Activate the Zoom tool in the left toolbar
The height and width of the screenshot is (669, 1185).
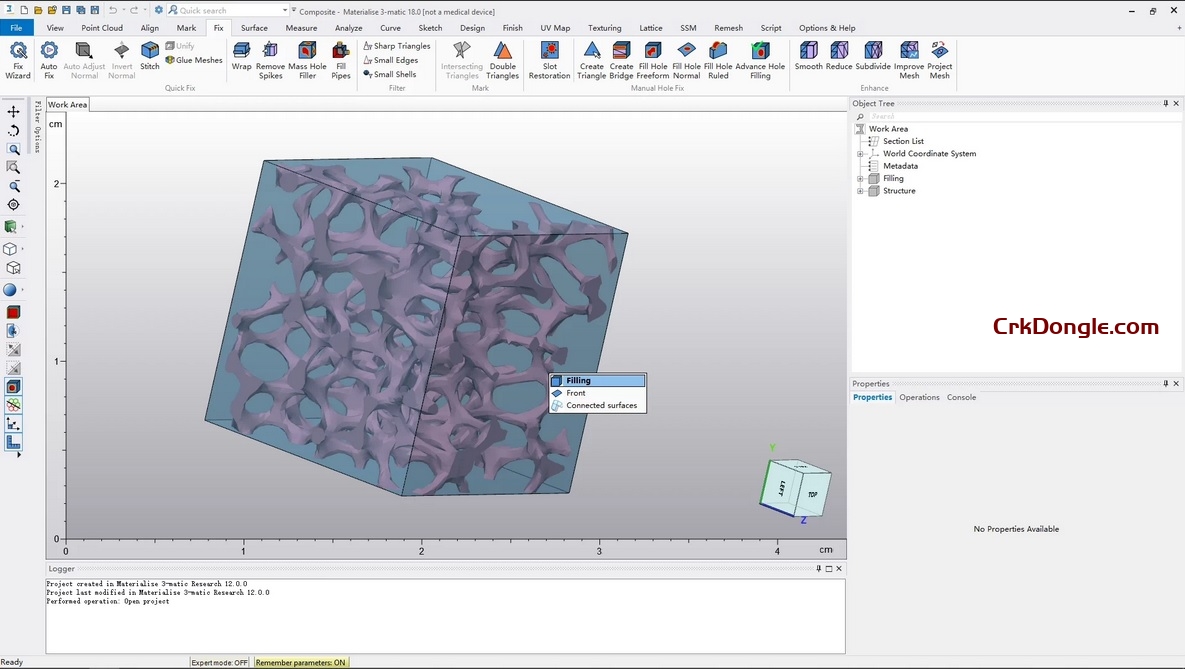[x=14, y=149]
